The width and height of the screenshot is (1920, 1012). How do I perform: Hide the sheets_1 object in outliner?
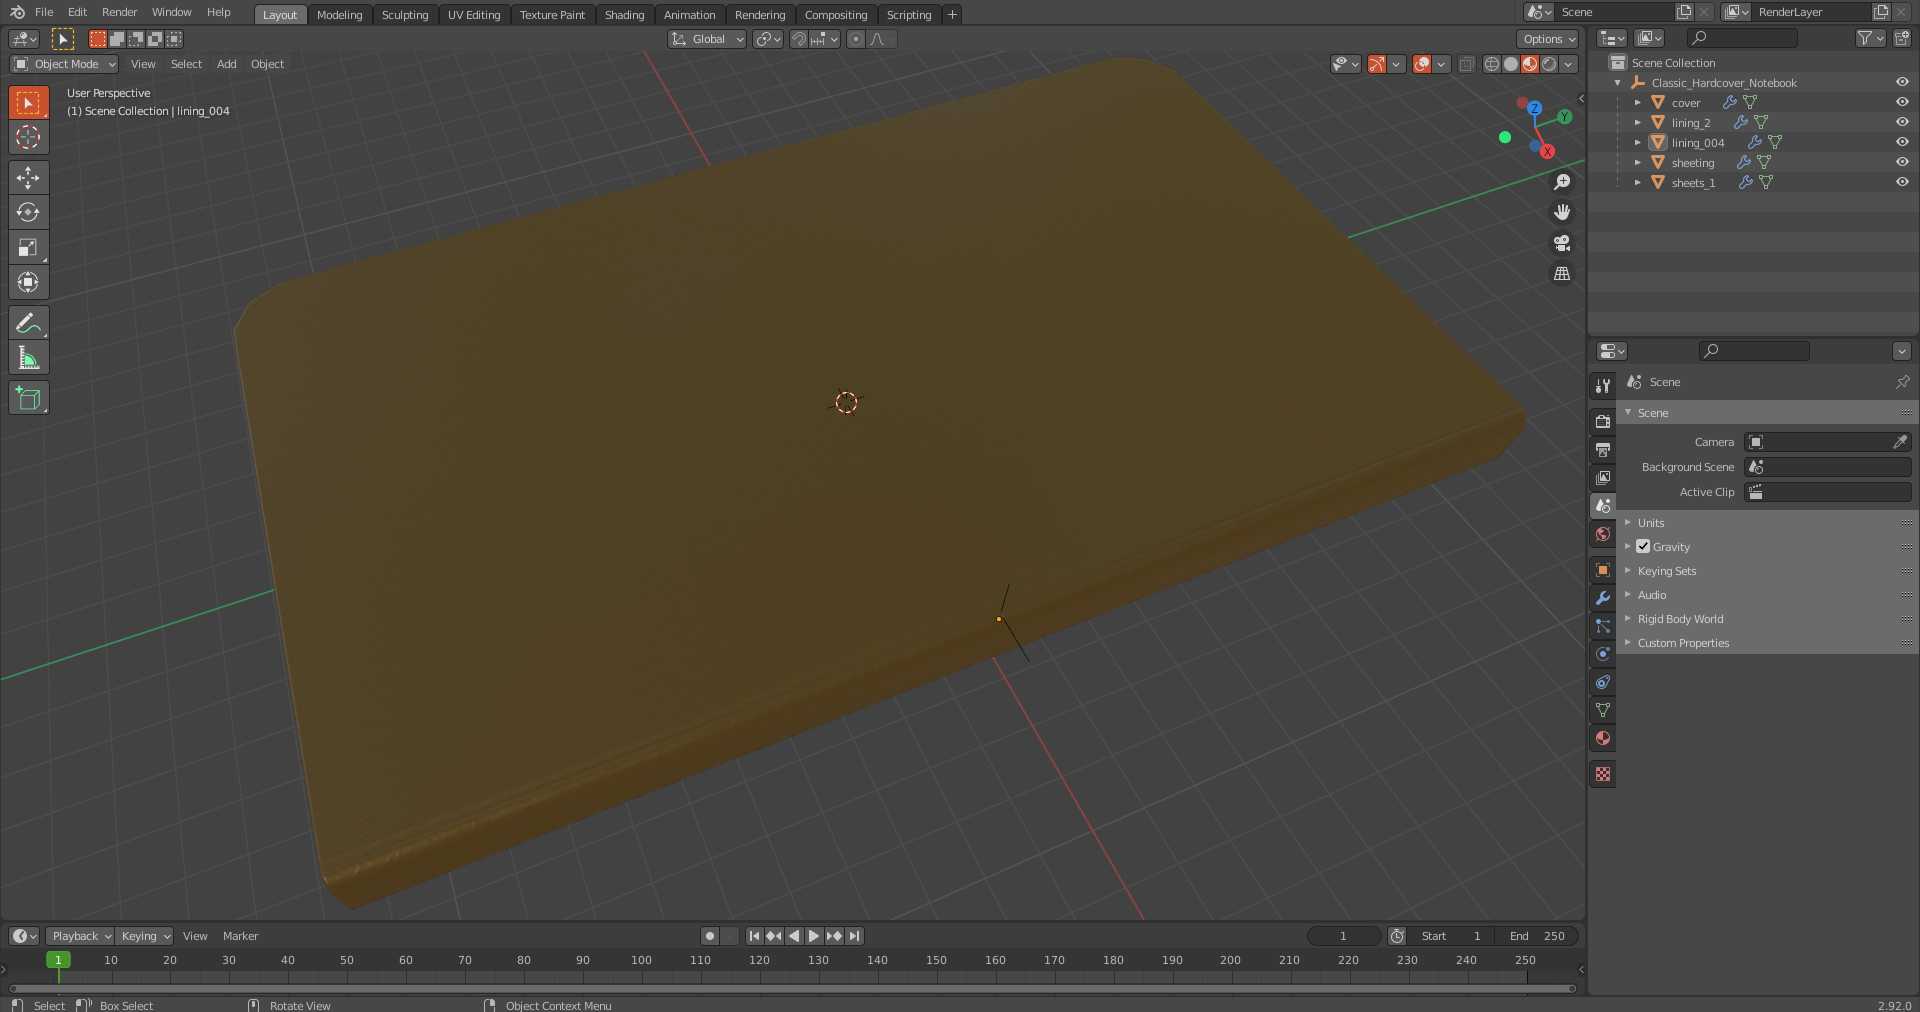pyautogui.click(x=1902, y=182)
